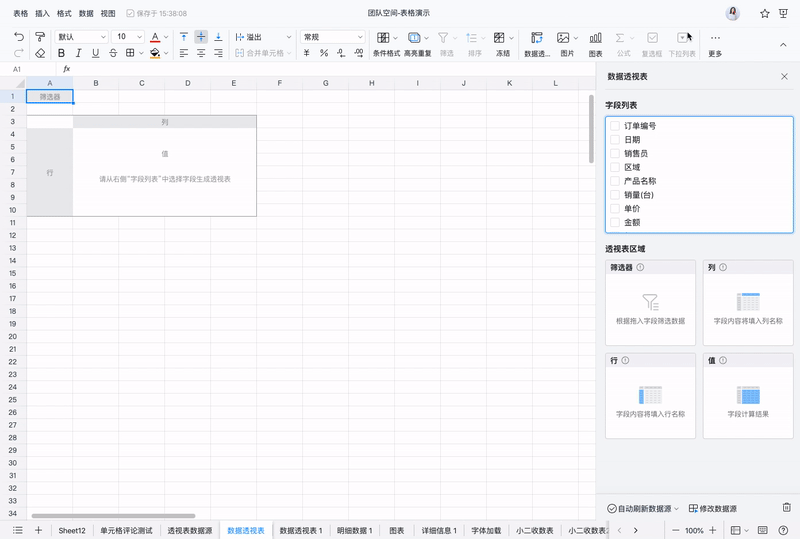This screenshot has width=800, height=539.
Task: Expand the font color dropdown arrow
Action: pyautogui.click(x=166, y=37)
